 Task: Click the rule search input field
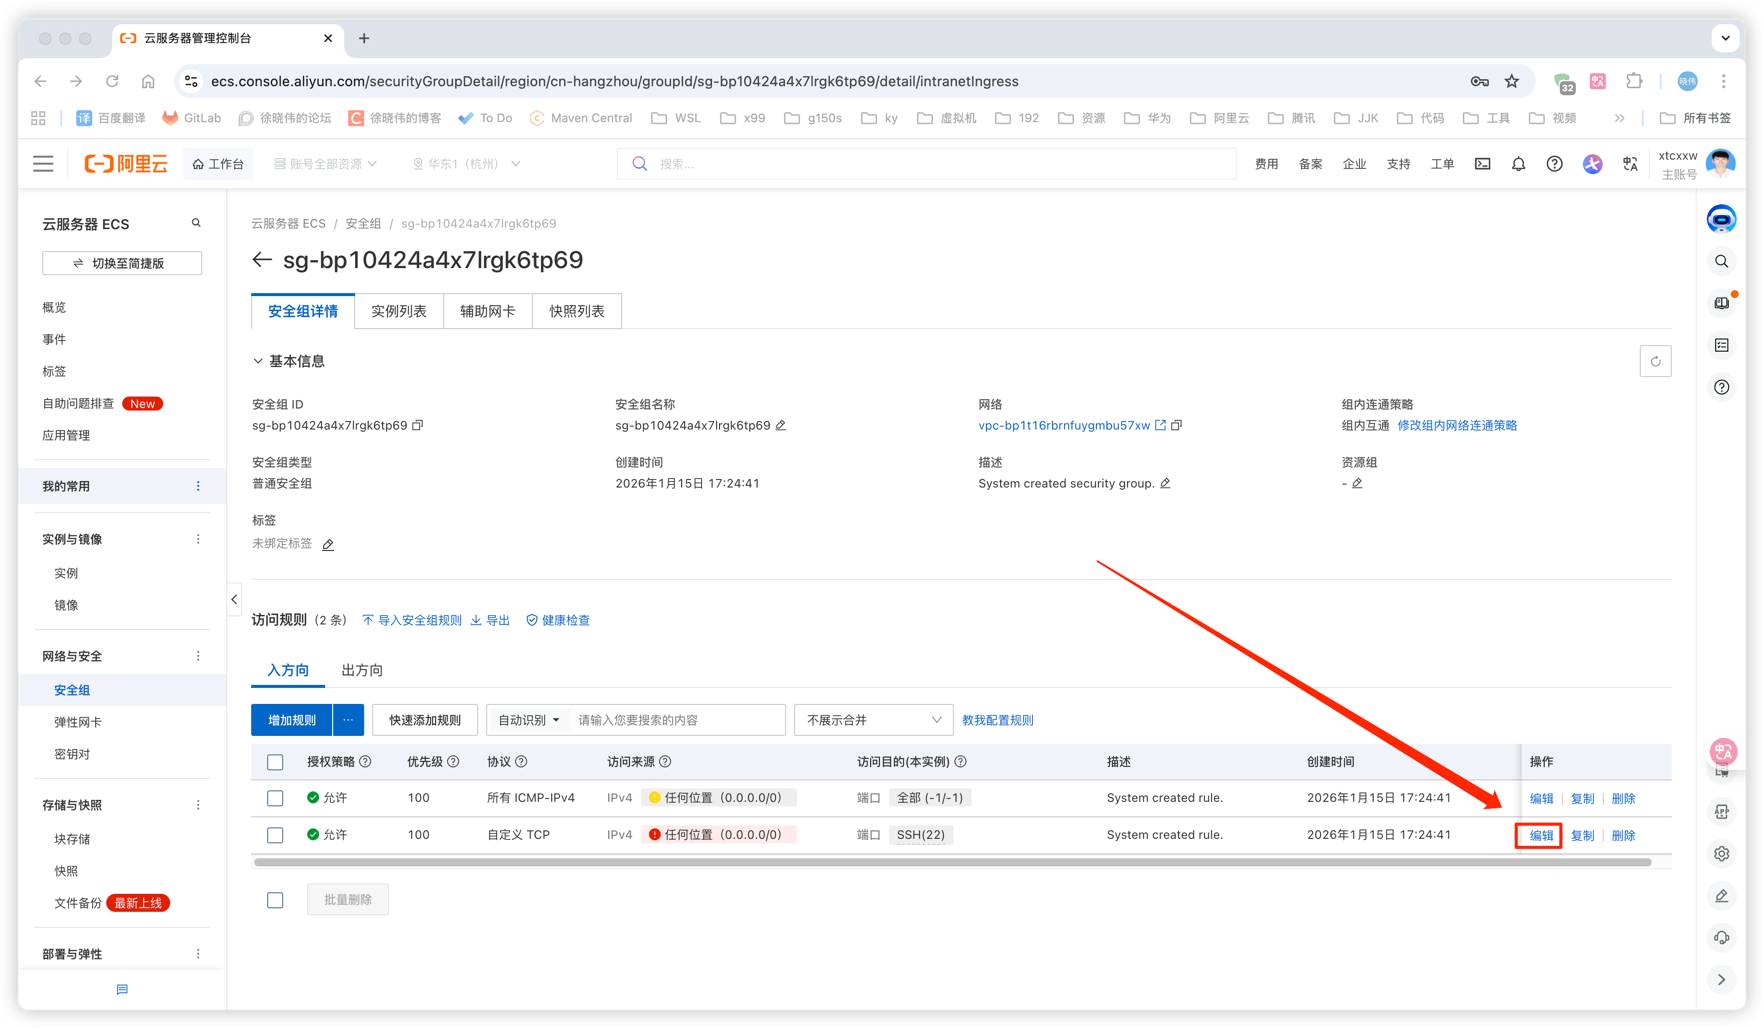tap(676, 720)
